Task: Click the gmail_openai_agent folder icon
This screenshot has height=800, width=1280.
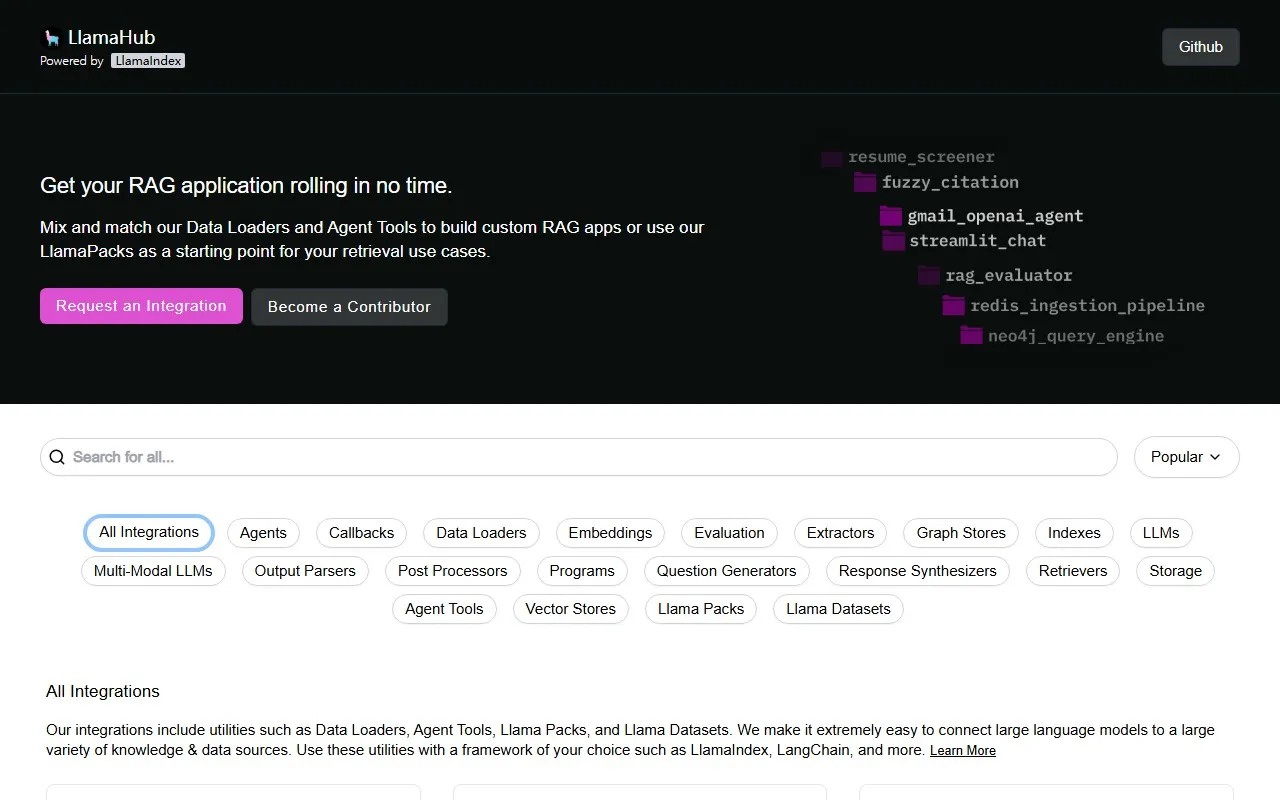Action: tap(891, 216)
